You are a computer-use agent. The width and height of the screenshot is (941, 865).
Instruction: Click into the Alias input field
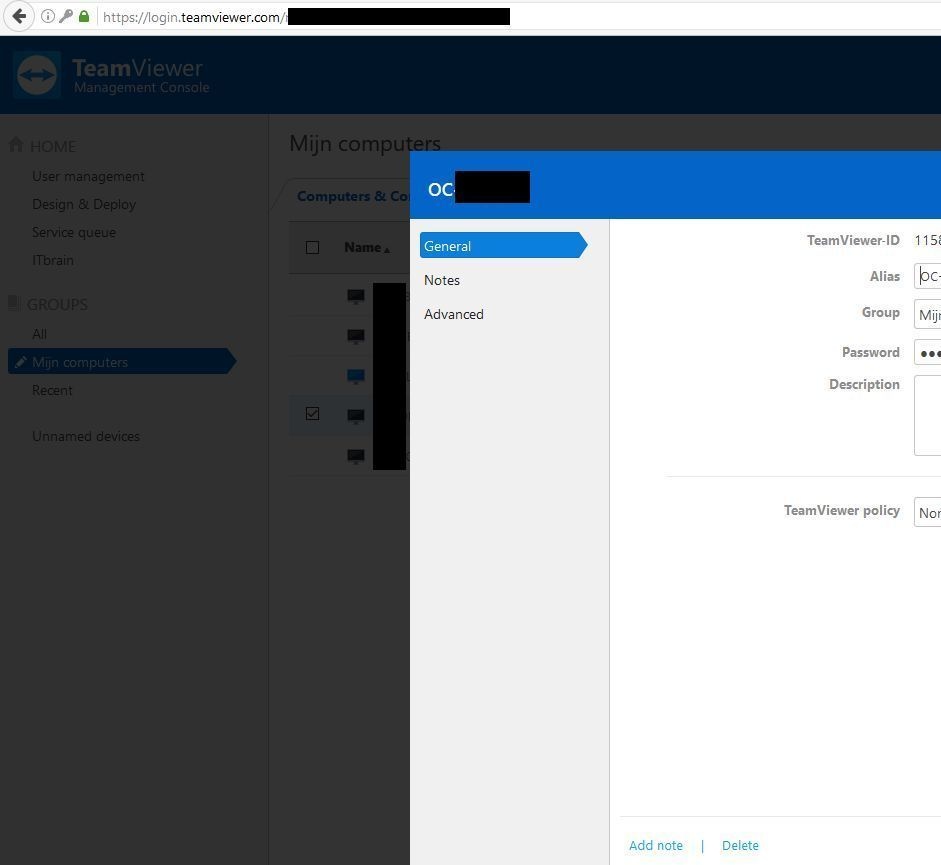927,276
